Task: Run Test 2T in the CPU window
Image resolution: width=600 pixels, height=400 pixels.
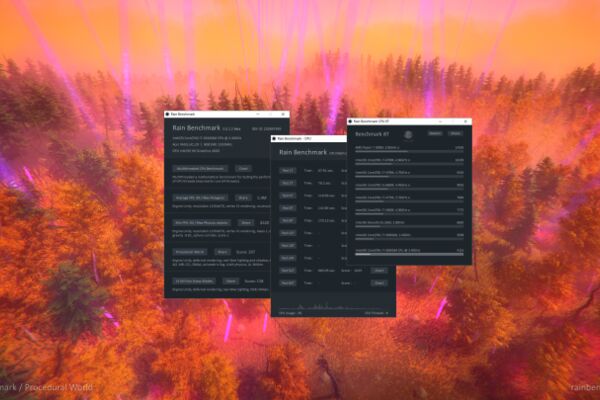Action: 287,183
